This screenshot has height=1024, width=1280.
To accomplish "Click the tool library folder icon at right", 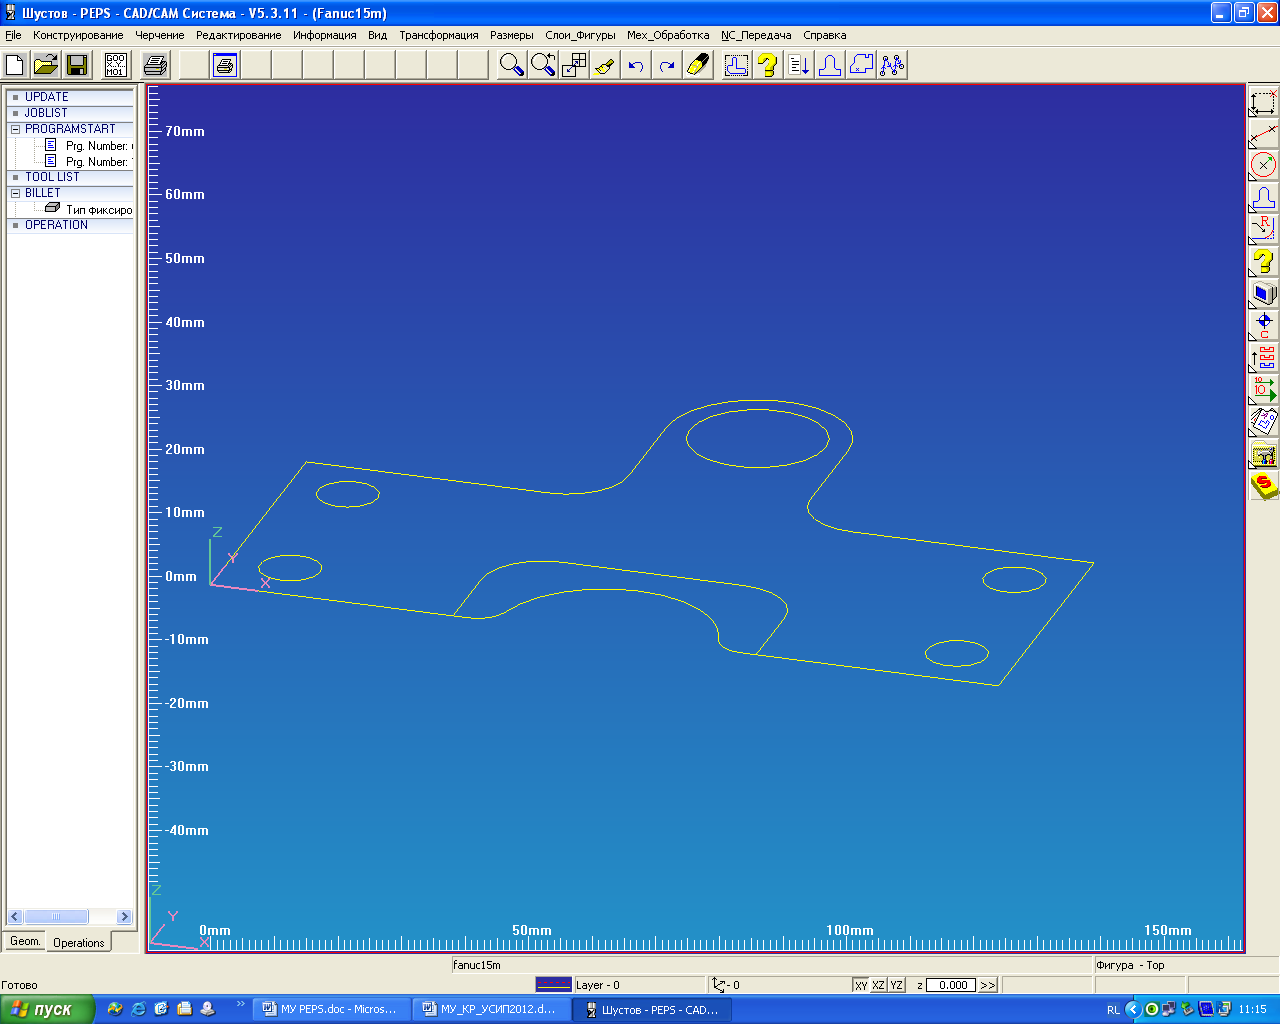I will (x=1264, y=453).
